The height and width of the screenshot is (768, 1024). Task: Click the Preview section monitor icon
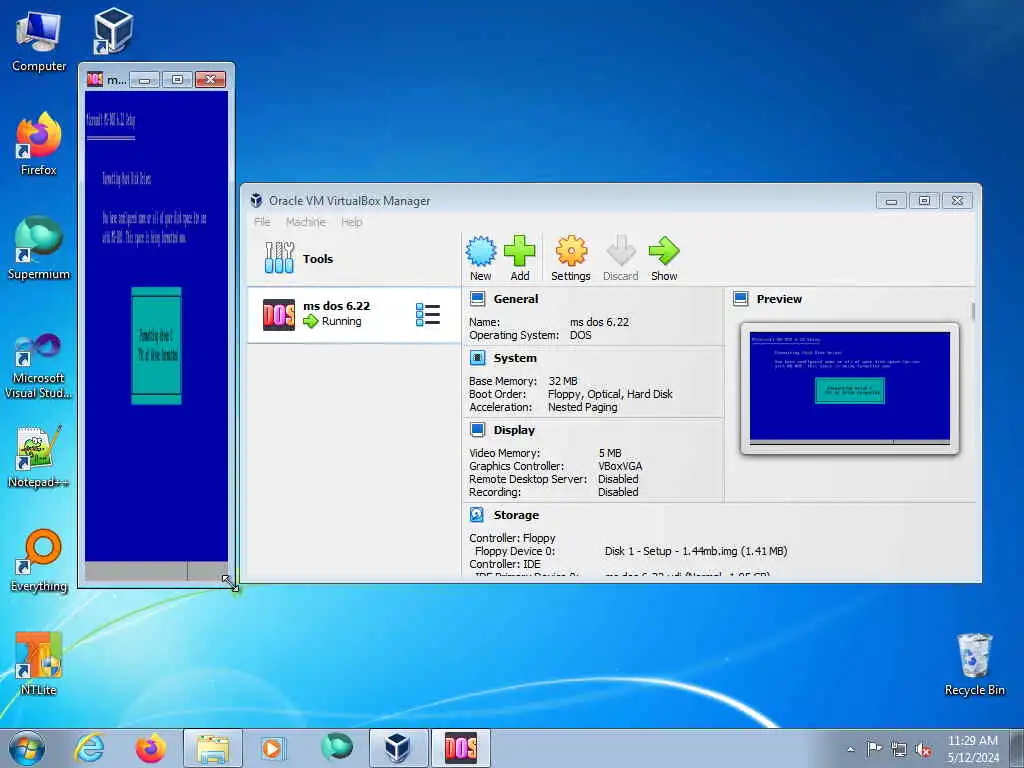(x=741, y=299)
